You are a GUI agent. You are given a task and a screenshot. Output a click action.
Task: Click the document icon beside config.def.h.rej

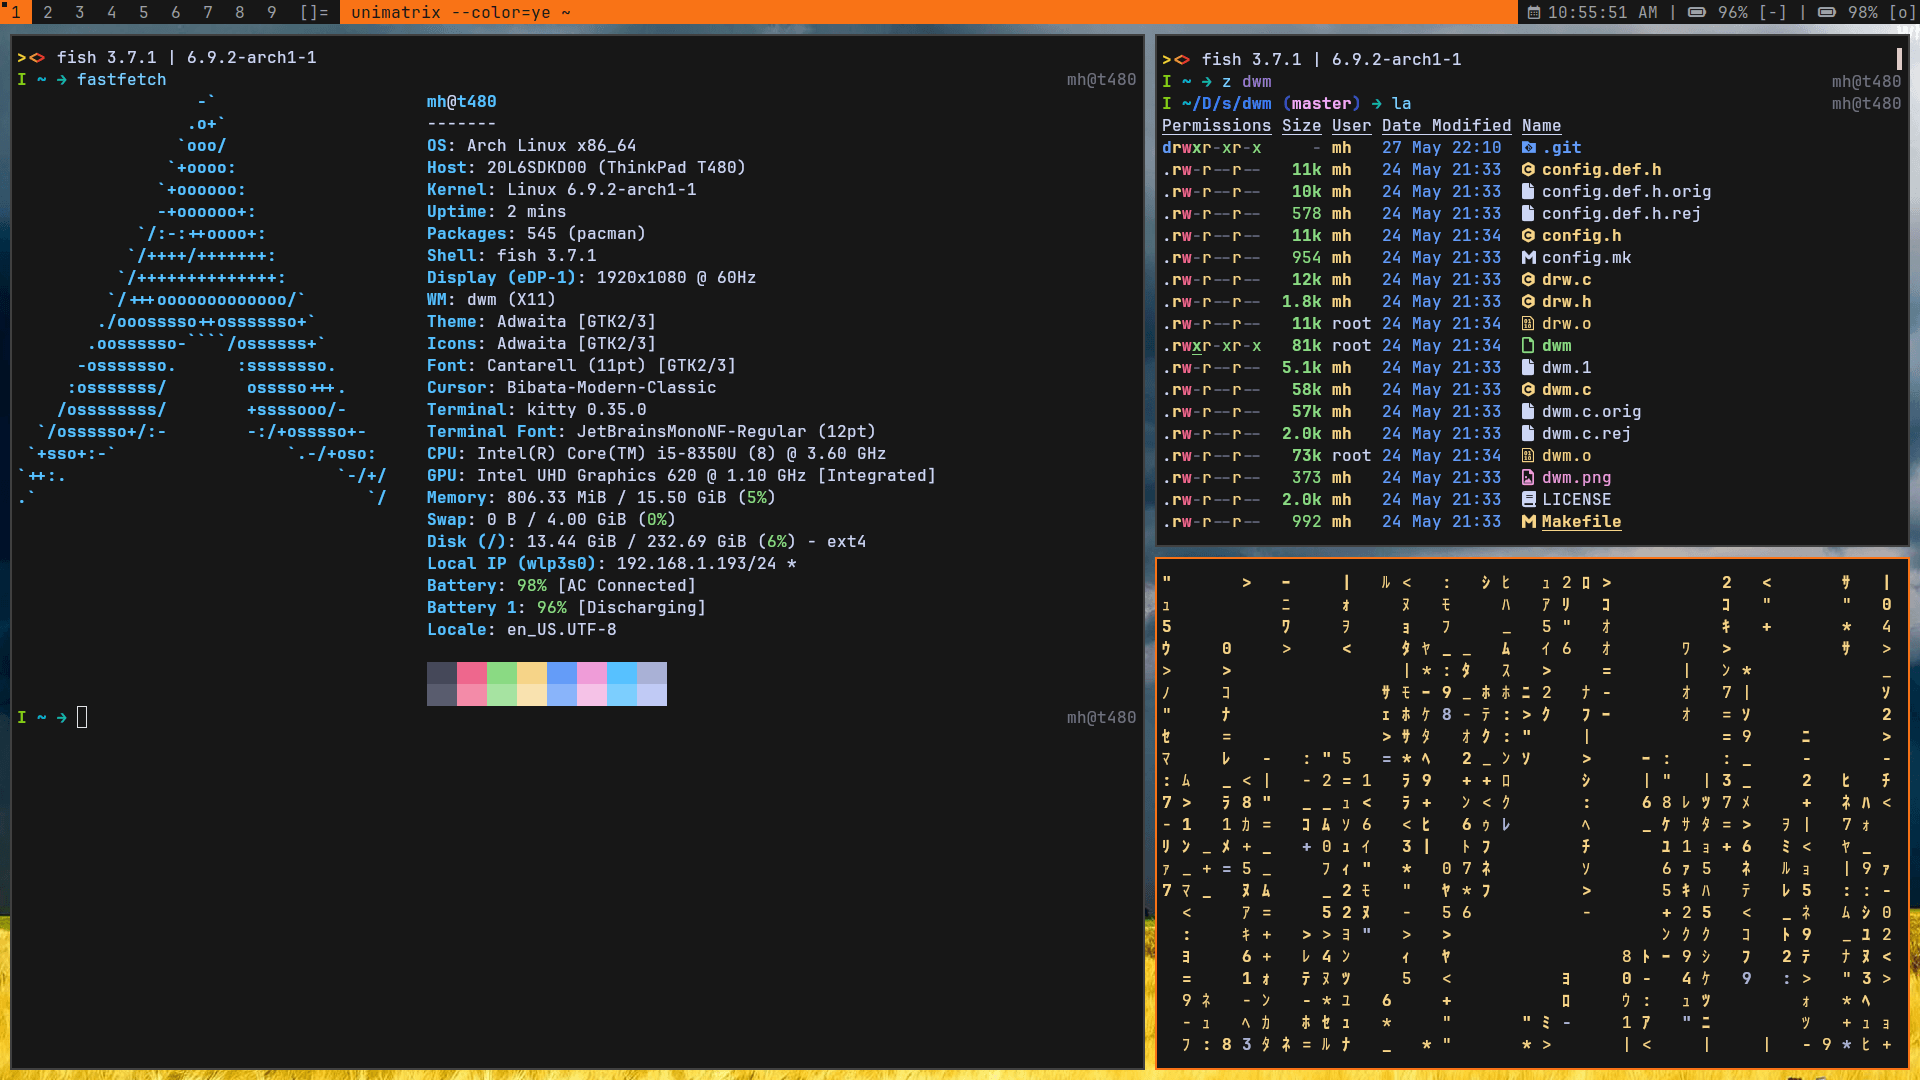pyautogui.click(x=1528, y=214)
